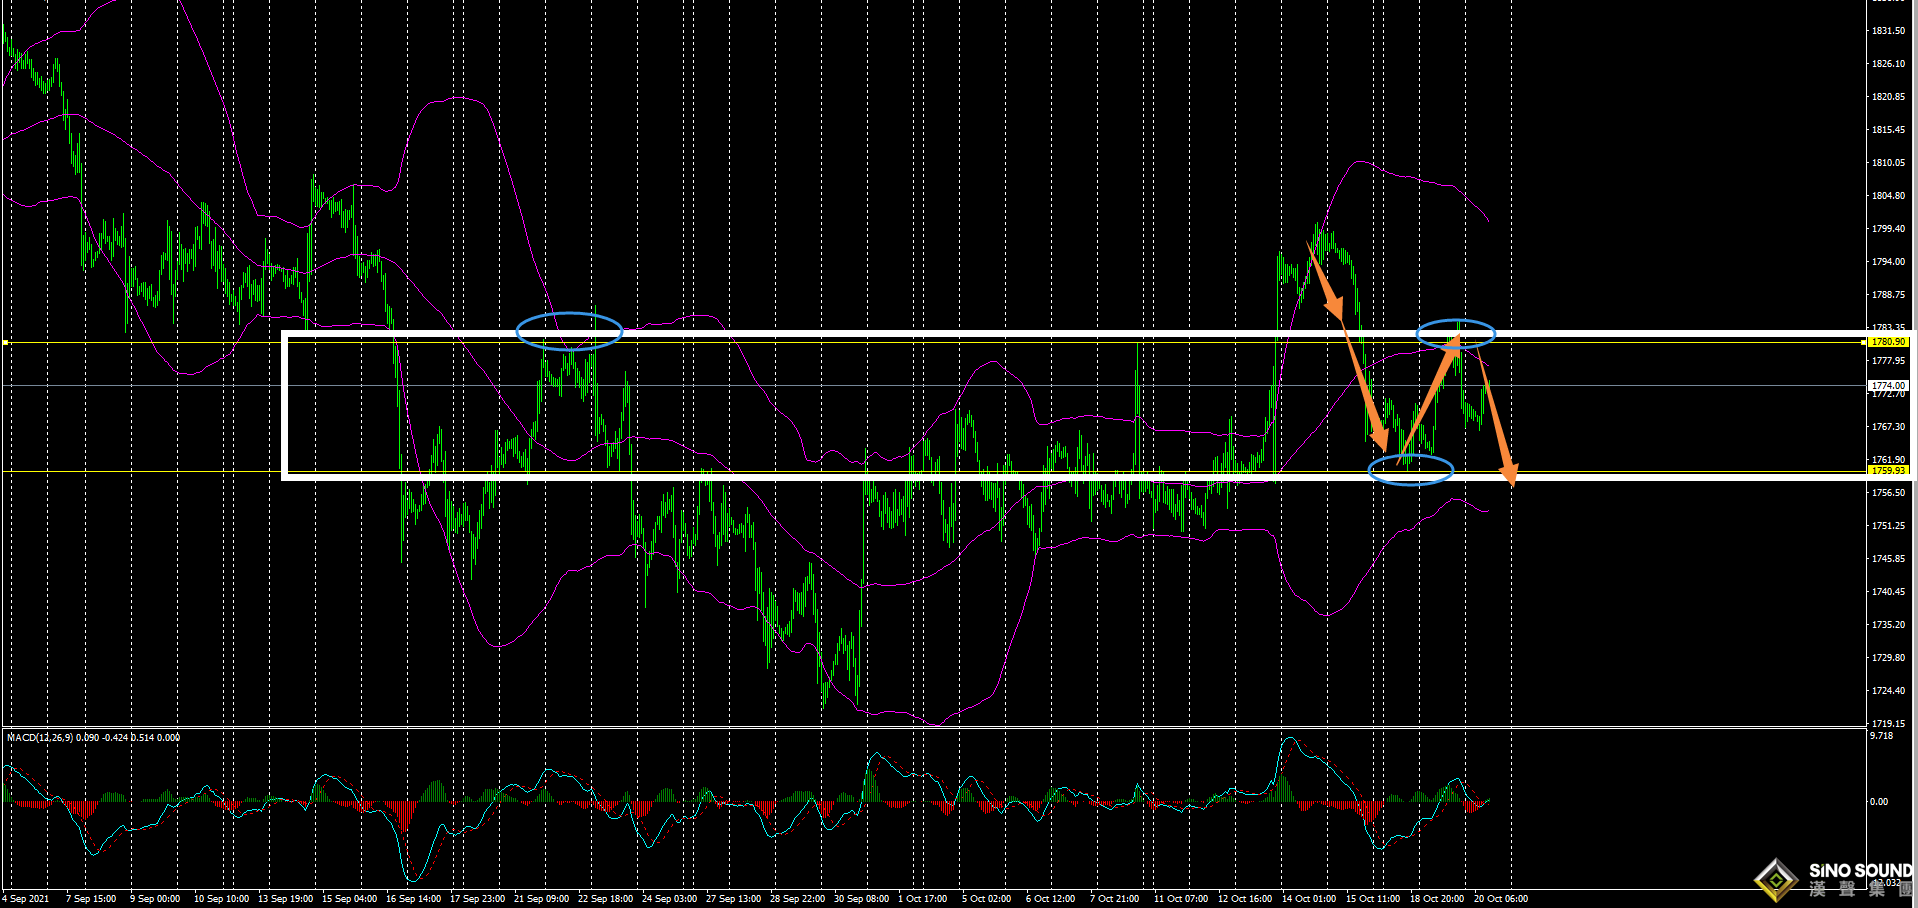Click the 1831.50 price scale label
1918x908 pixels.
coord(1888,31)
